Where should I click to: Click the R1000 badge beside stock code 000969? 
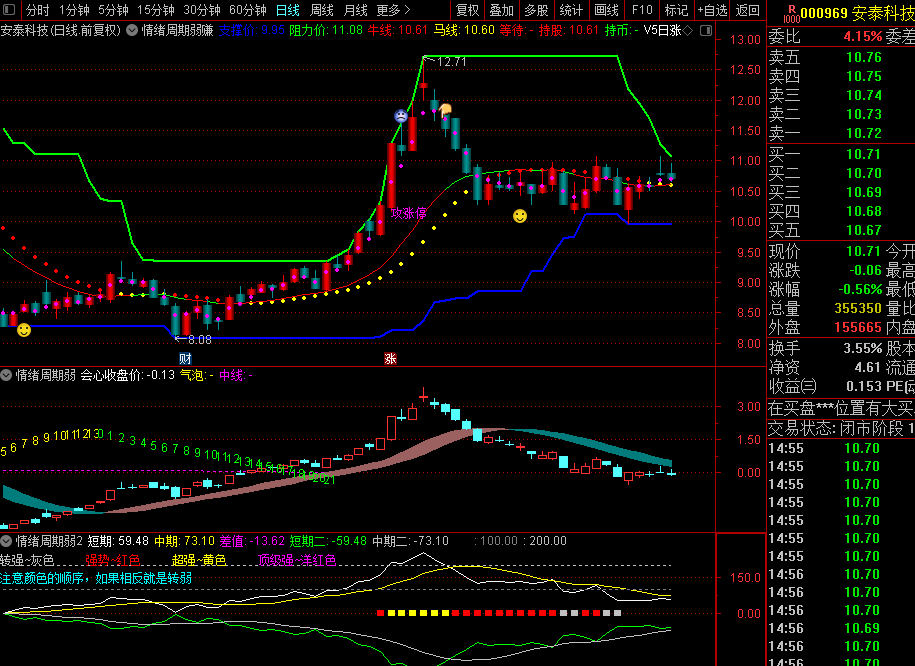(790, 12)
